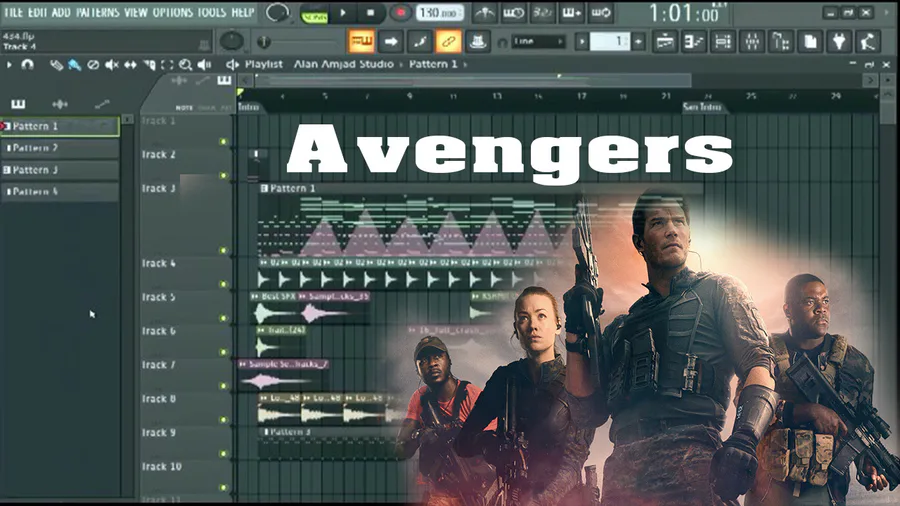Click the Multilink to controllers icon

[448, 41]
